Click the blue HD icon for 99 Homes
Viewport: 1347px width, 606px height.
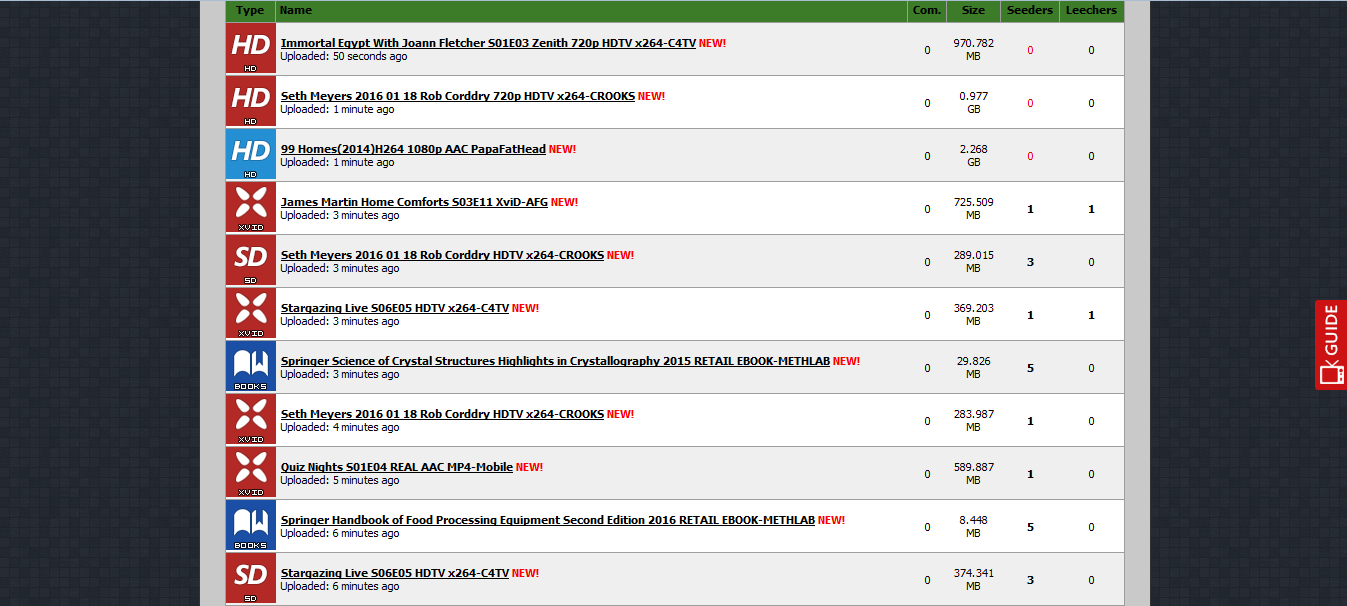[251, 154]
